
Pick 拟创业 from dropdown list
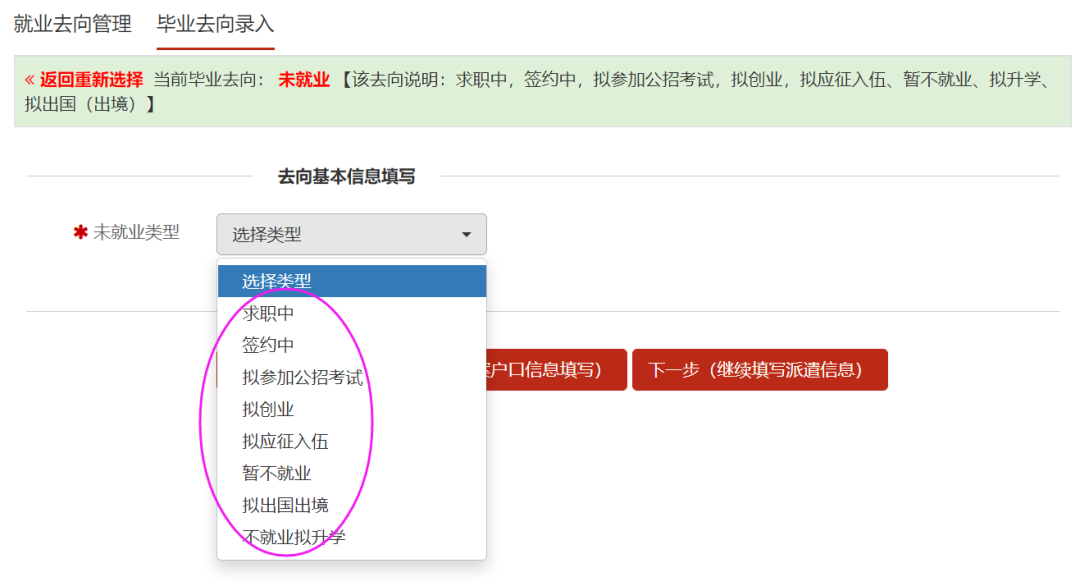coord(352,409)
